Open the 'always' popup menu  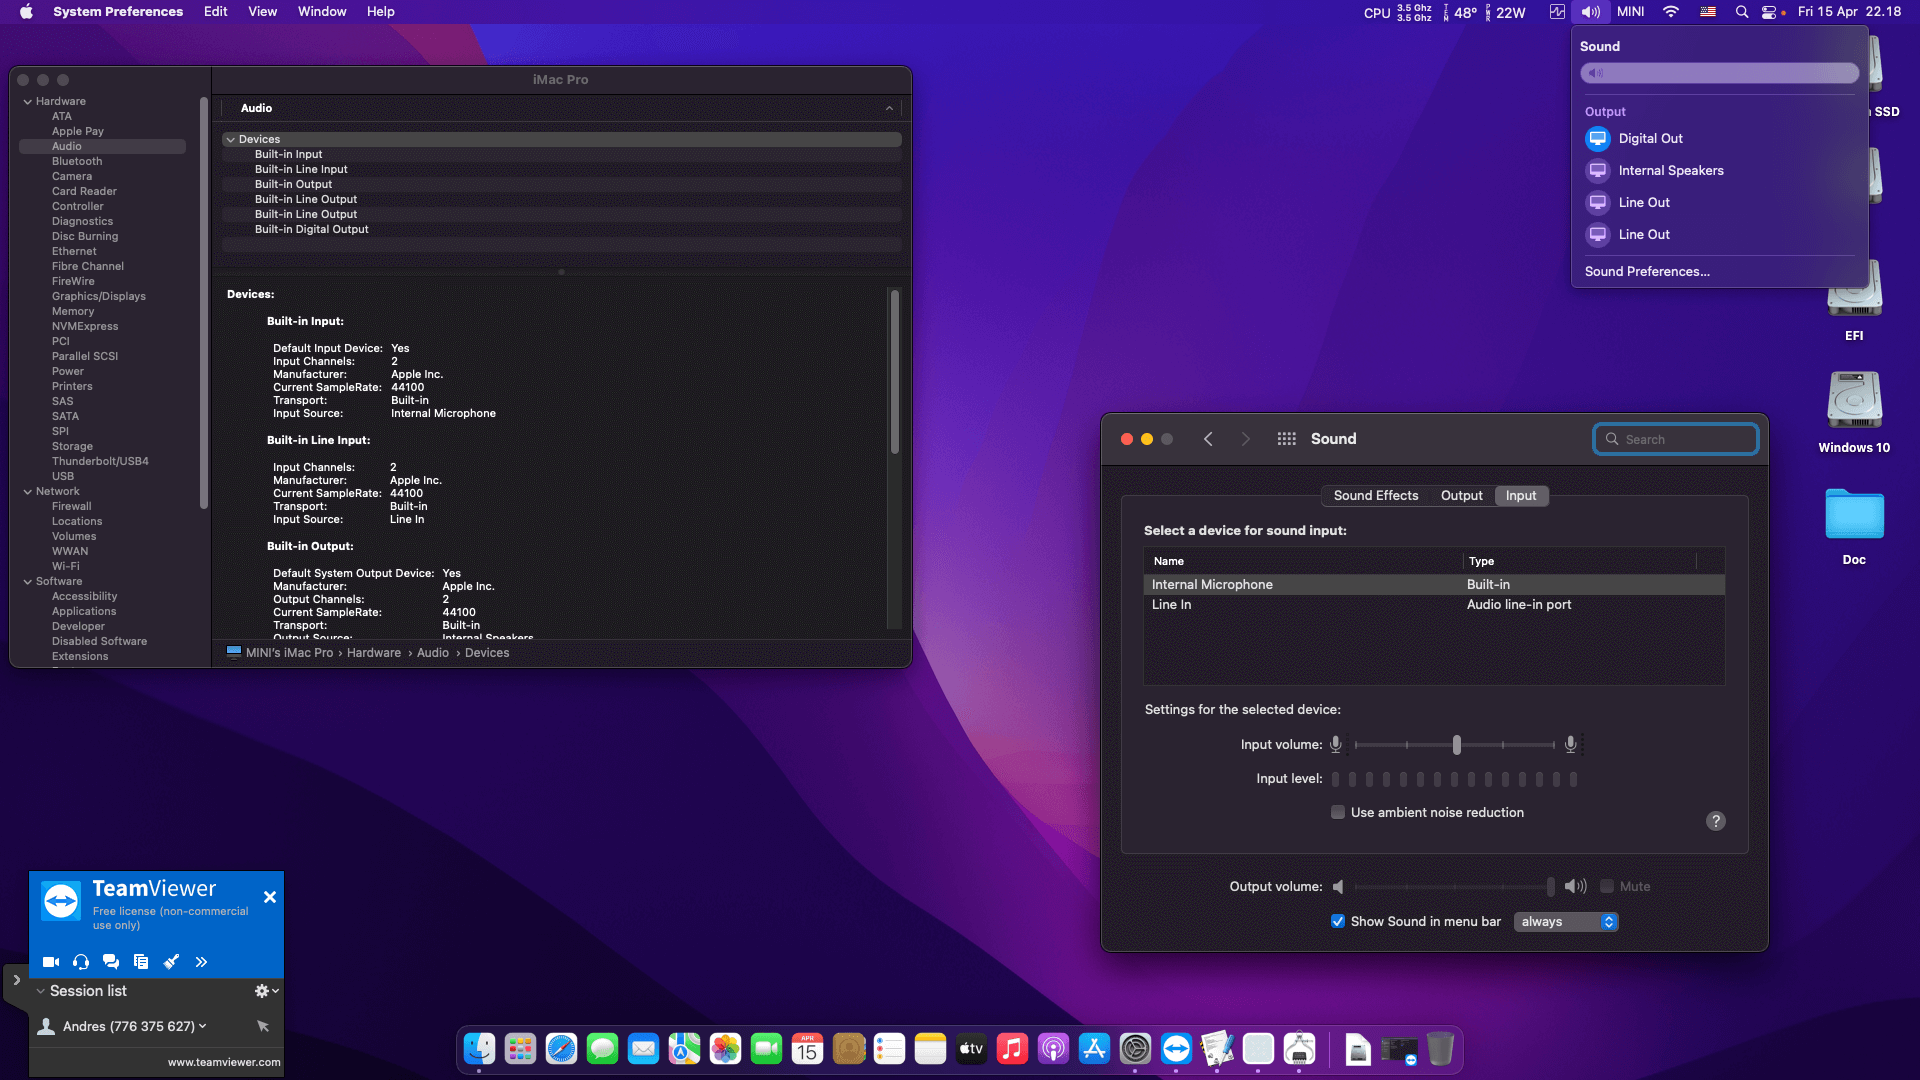(1566, 921)
